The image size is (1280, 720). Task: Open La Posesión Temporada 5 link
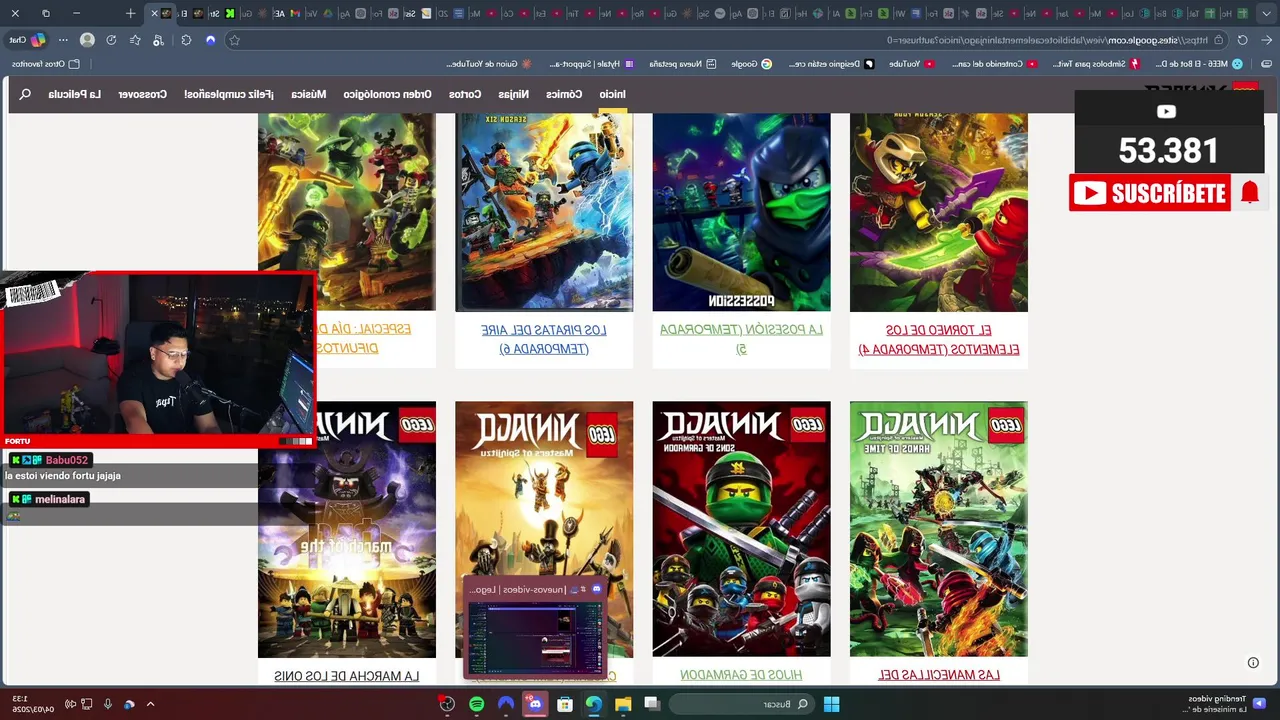point(741,339)
